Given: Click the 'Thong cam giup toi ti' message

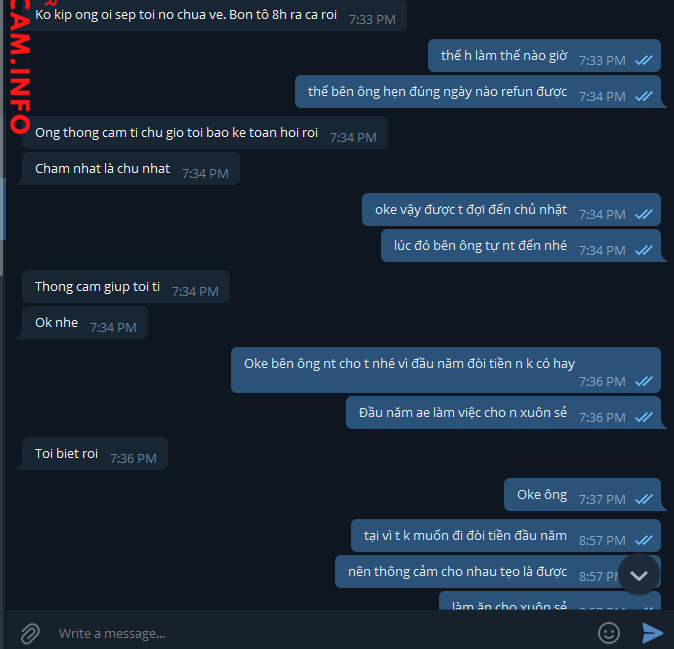Looking at the screenshot, I should (126, 287).
